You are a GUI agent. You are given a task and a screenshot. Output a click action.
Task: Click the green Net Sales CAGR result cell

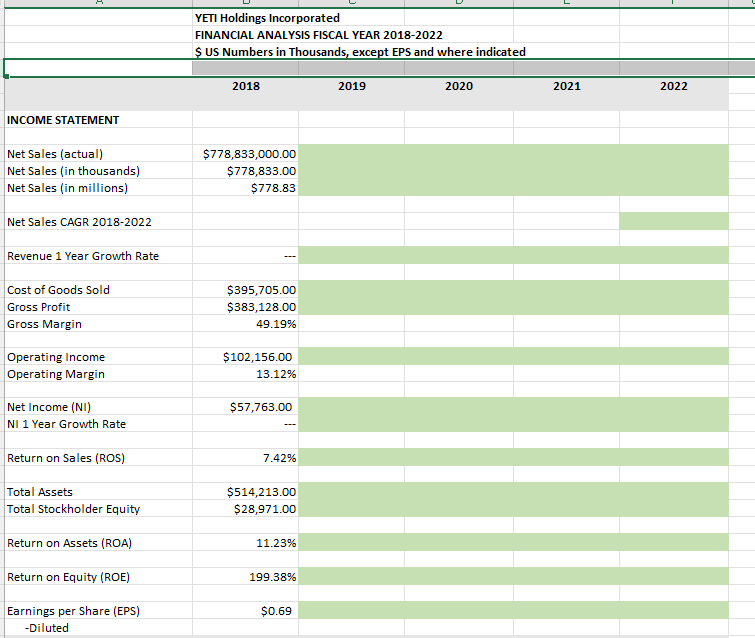tap(673, 221)
